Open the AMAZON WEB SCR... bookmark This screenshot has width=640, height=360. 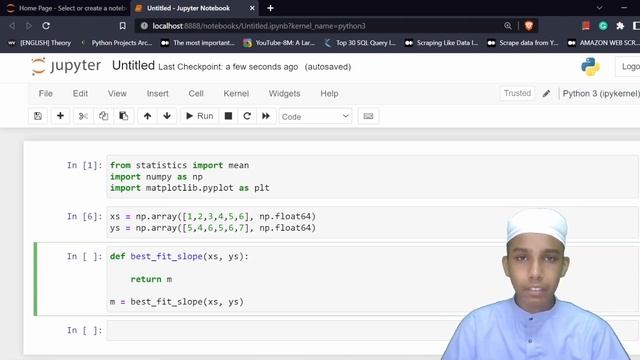click(604, 43)
